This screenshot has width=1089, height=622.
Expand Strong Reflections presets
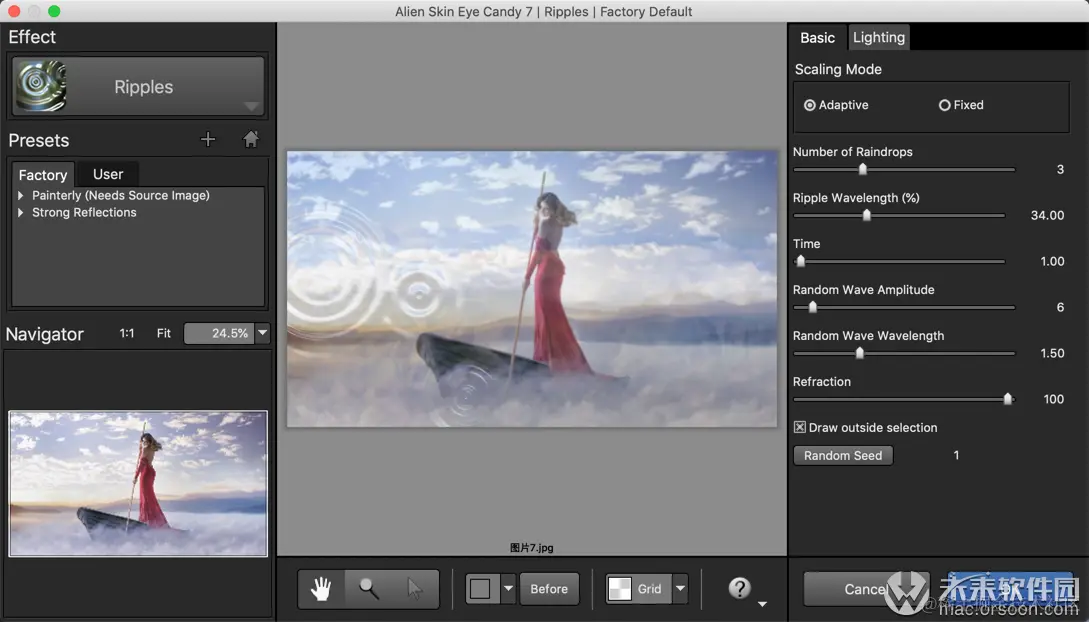21,212
